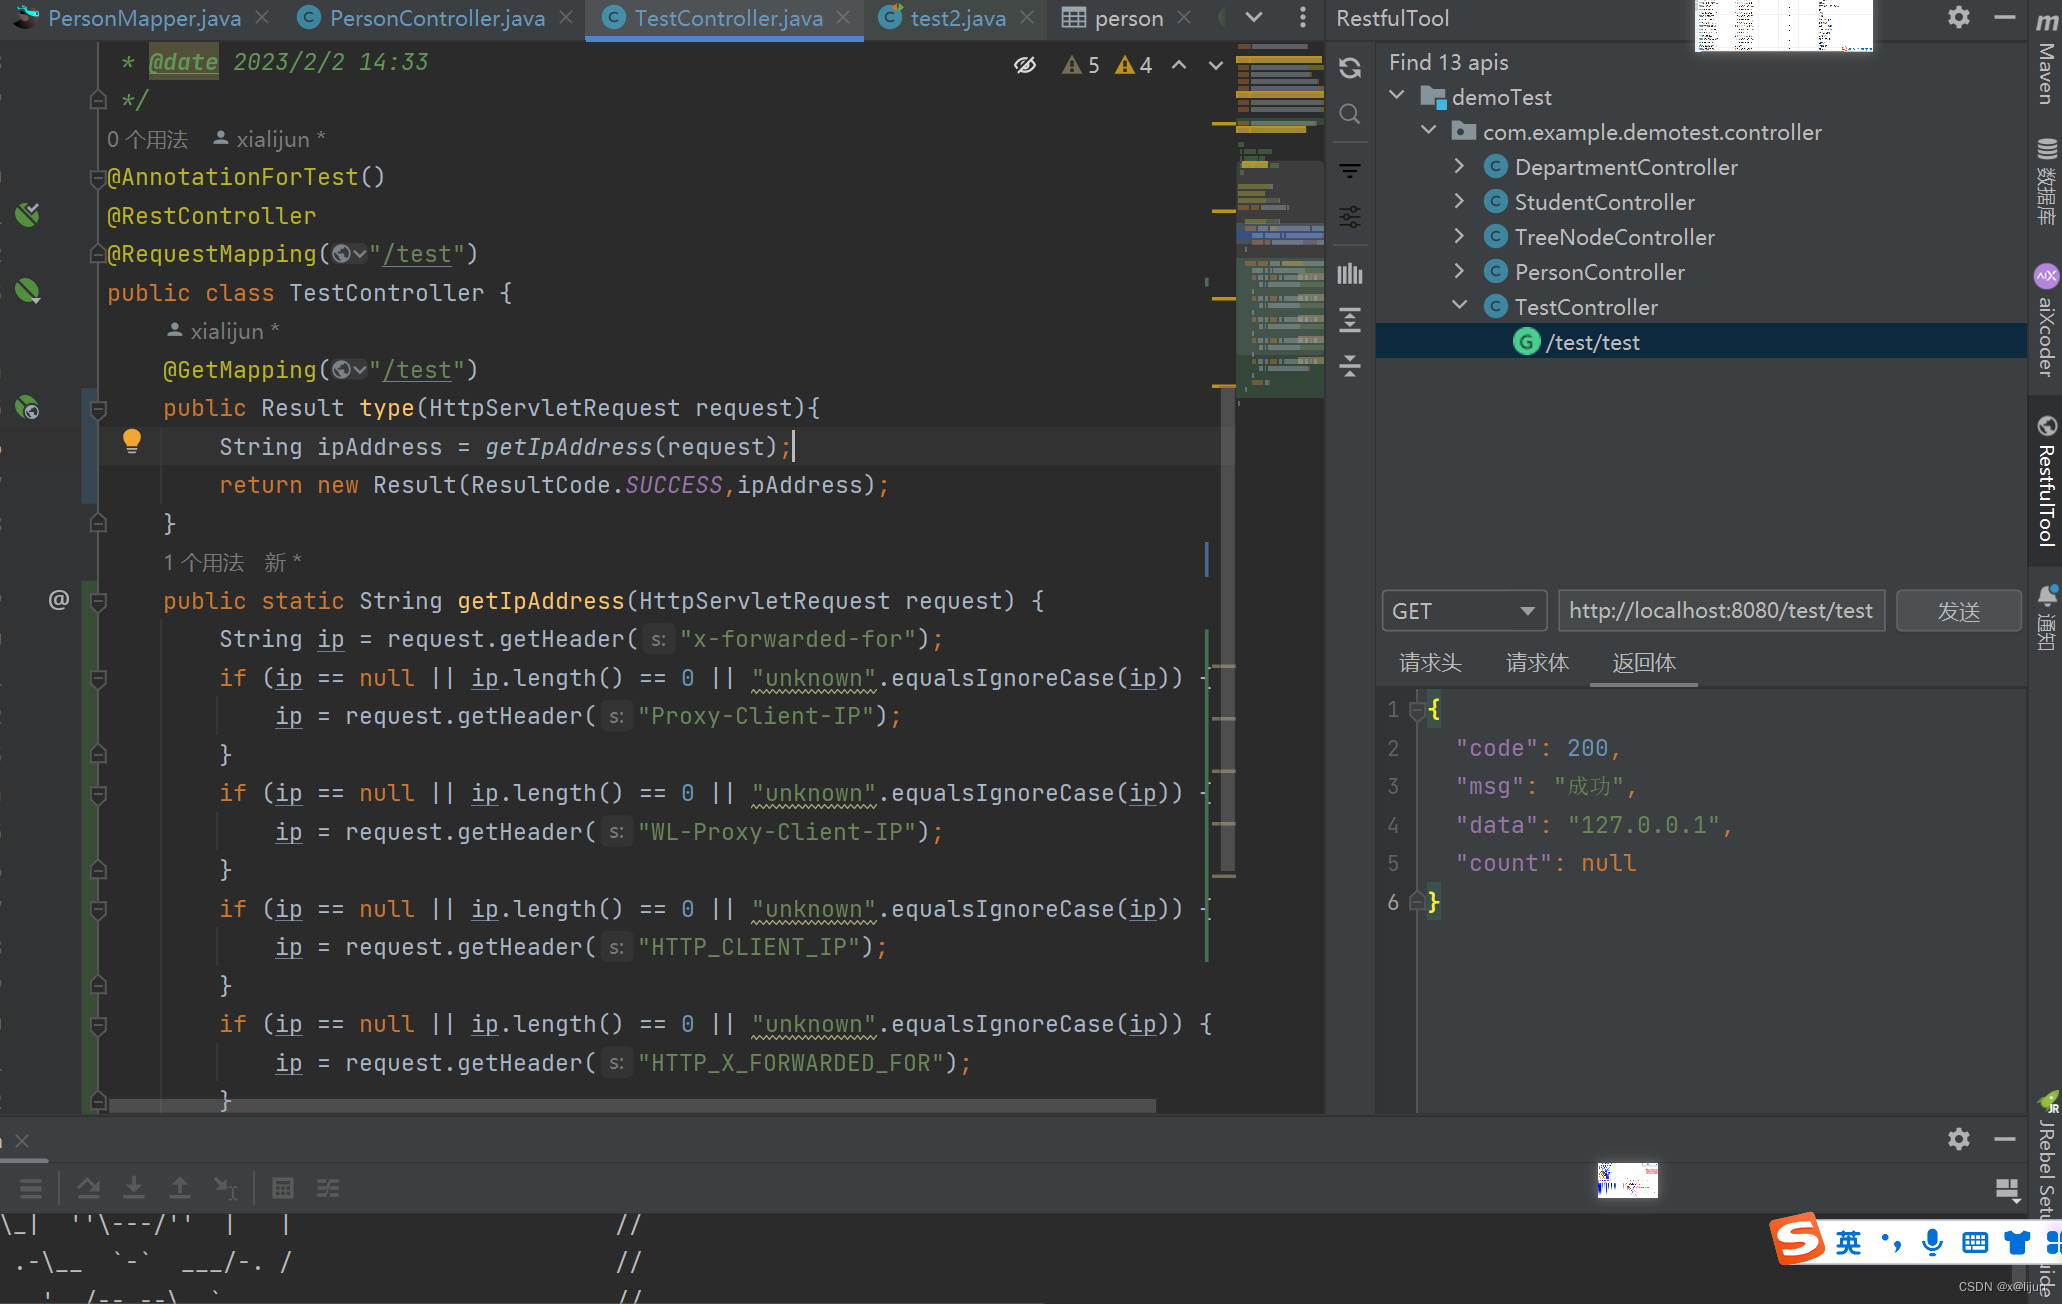Image resolution: width=2062 pixels, height=1304 pixels.
Task: Open the GET HTTP method dropdown
Action: [x=1464, y=611]
